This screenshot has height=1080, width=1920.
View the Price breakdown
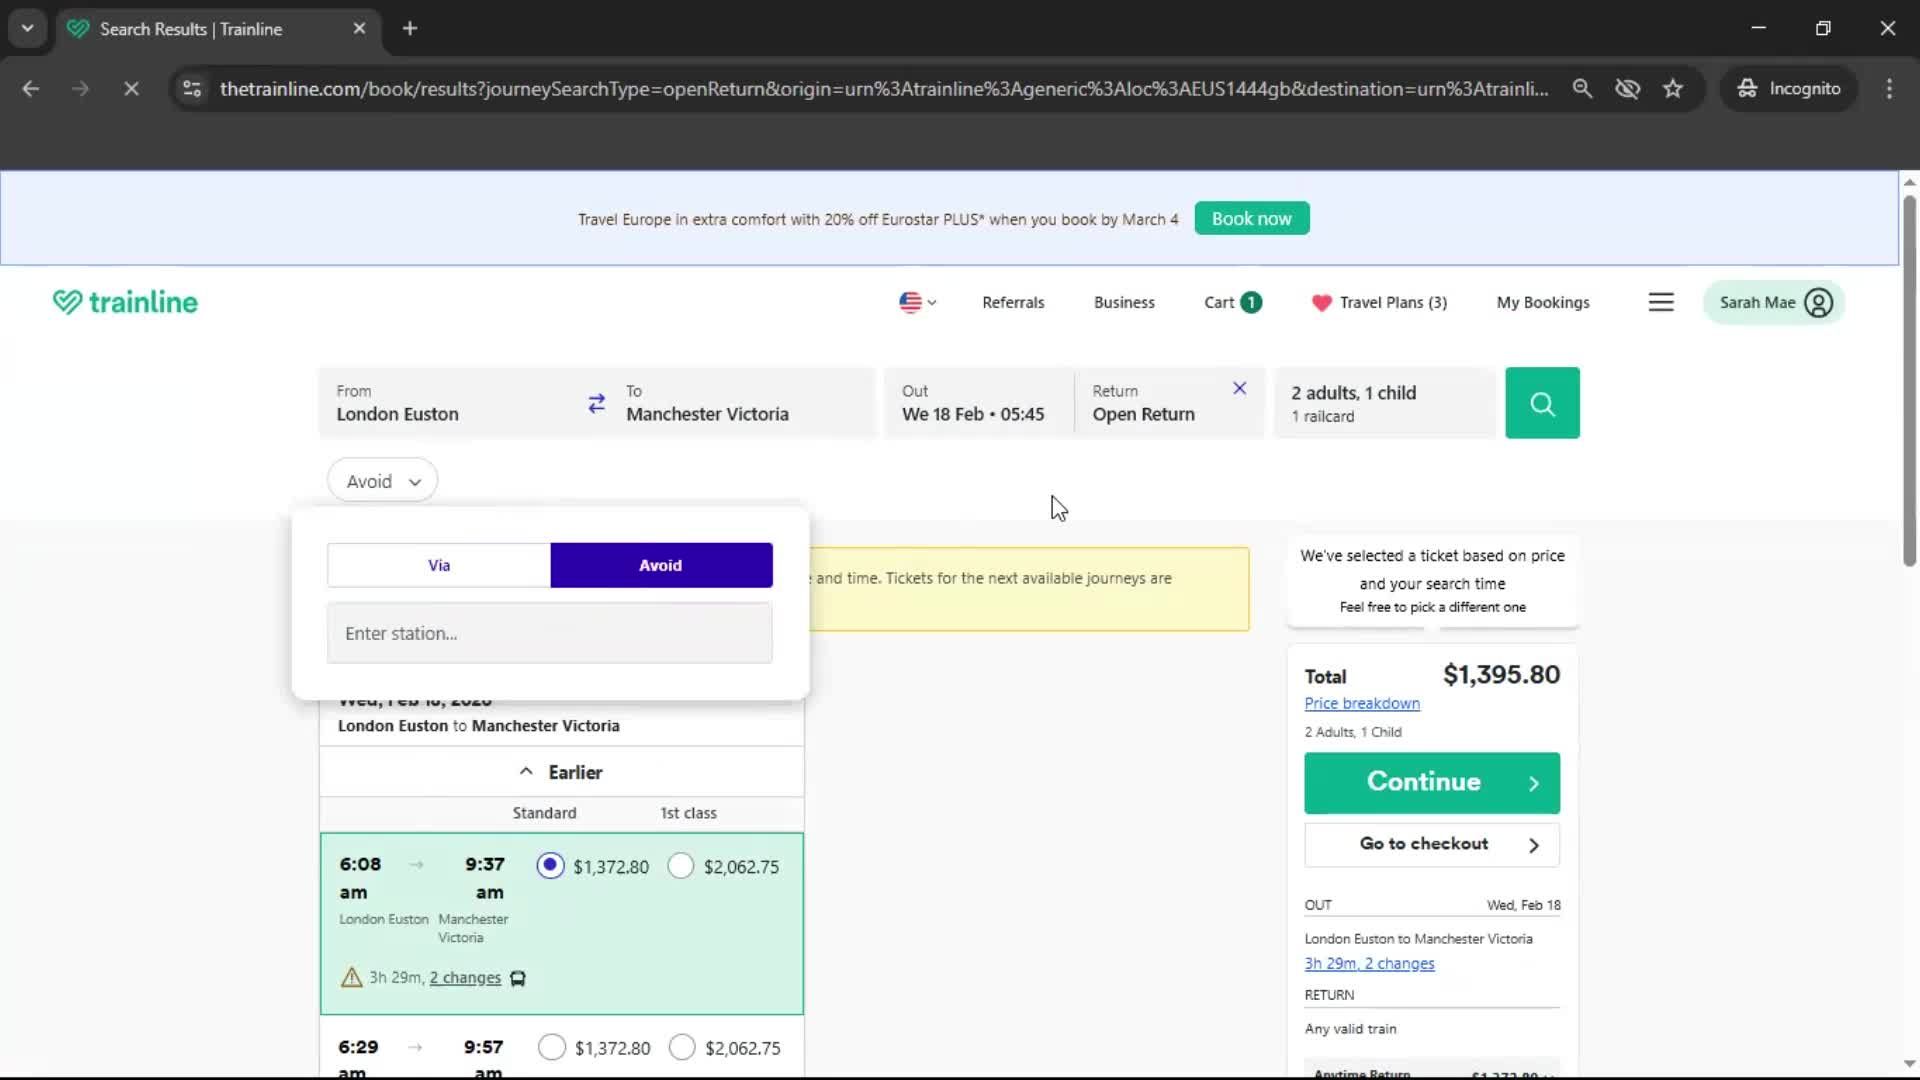1362,703
